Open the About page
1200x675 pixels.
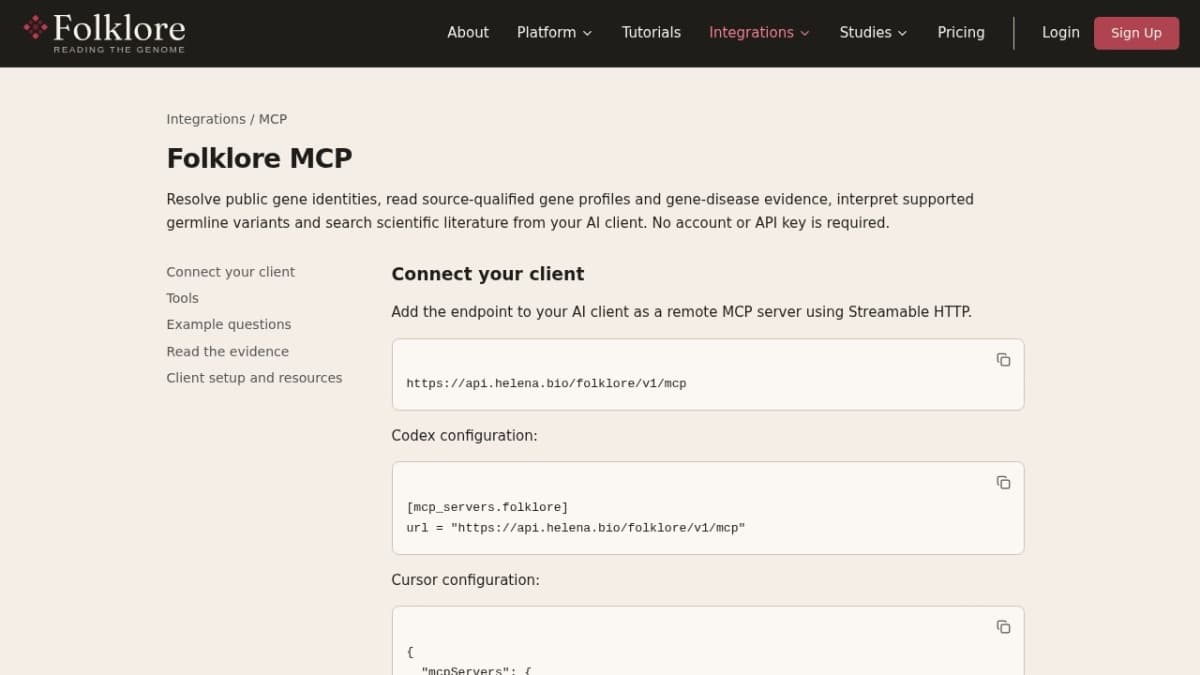click(x=468, y=32)
